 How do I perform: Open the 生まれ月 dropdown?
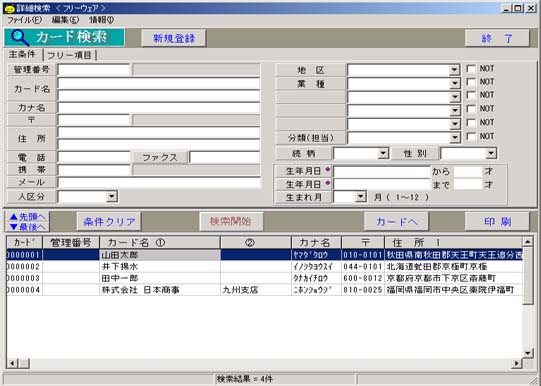(360, 197)
